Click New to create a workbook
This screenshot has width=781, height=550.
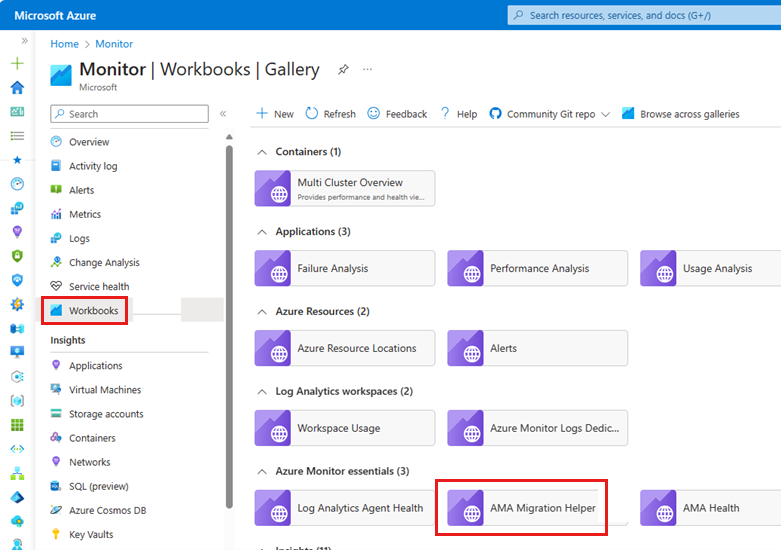(x=275, y=114)
